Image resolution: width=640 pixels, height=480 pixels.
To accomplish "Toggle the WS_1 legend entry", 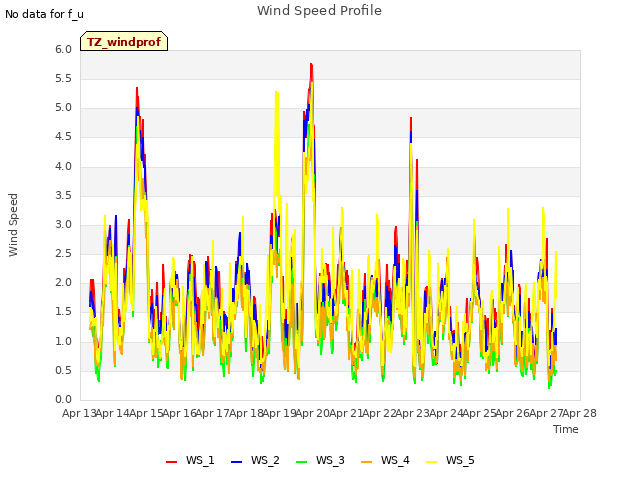I will [x=190, y=460].
